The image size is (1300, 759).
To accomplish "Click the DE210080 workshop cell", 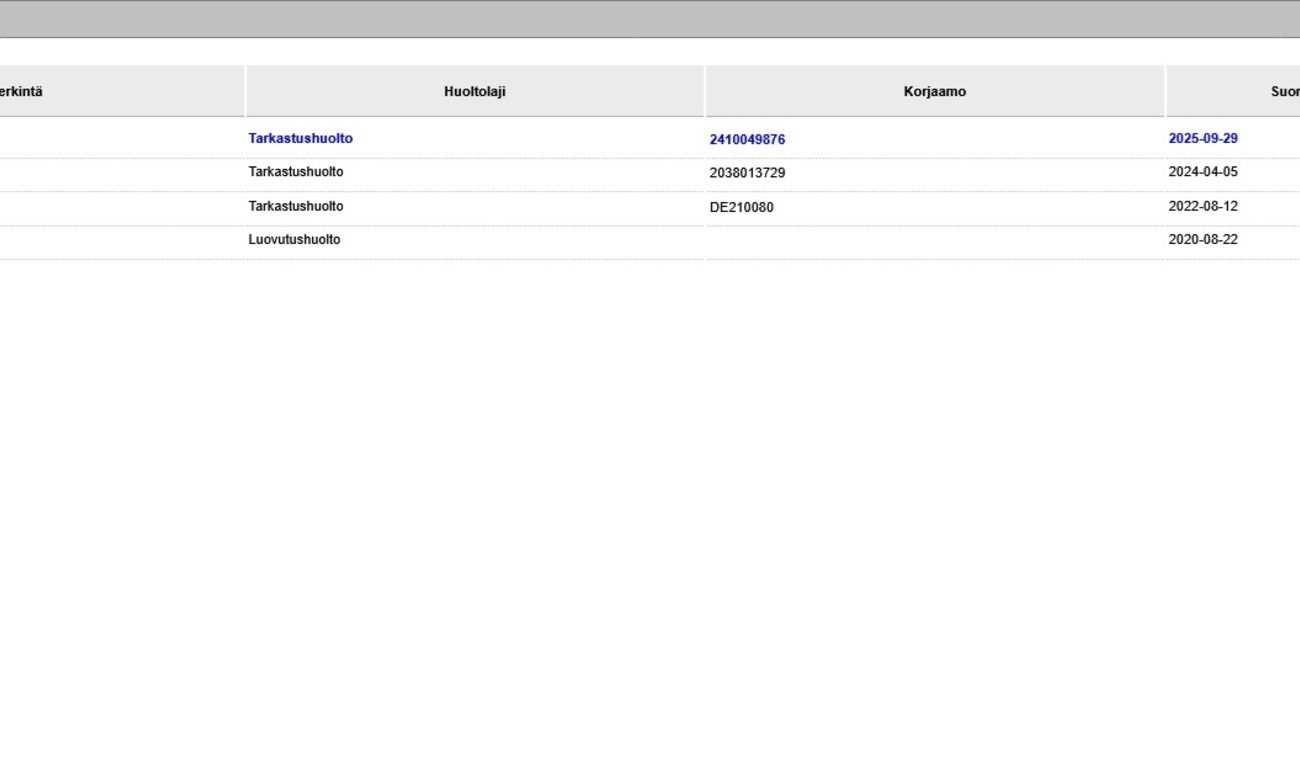I will tap(741, 207).
